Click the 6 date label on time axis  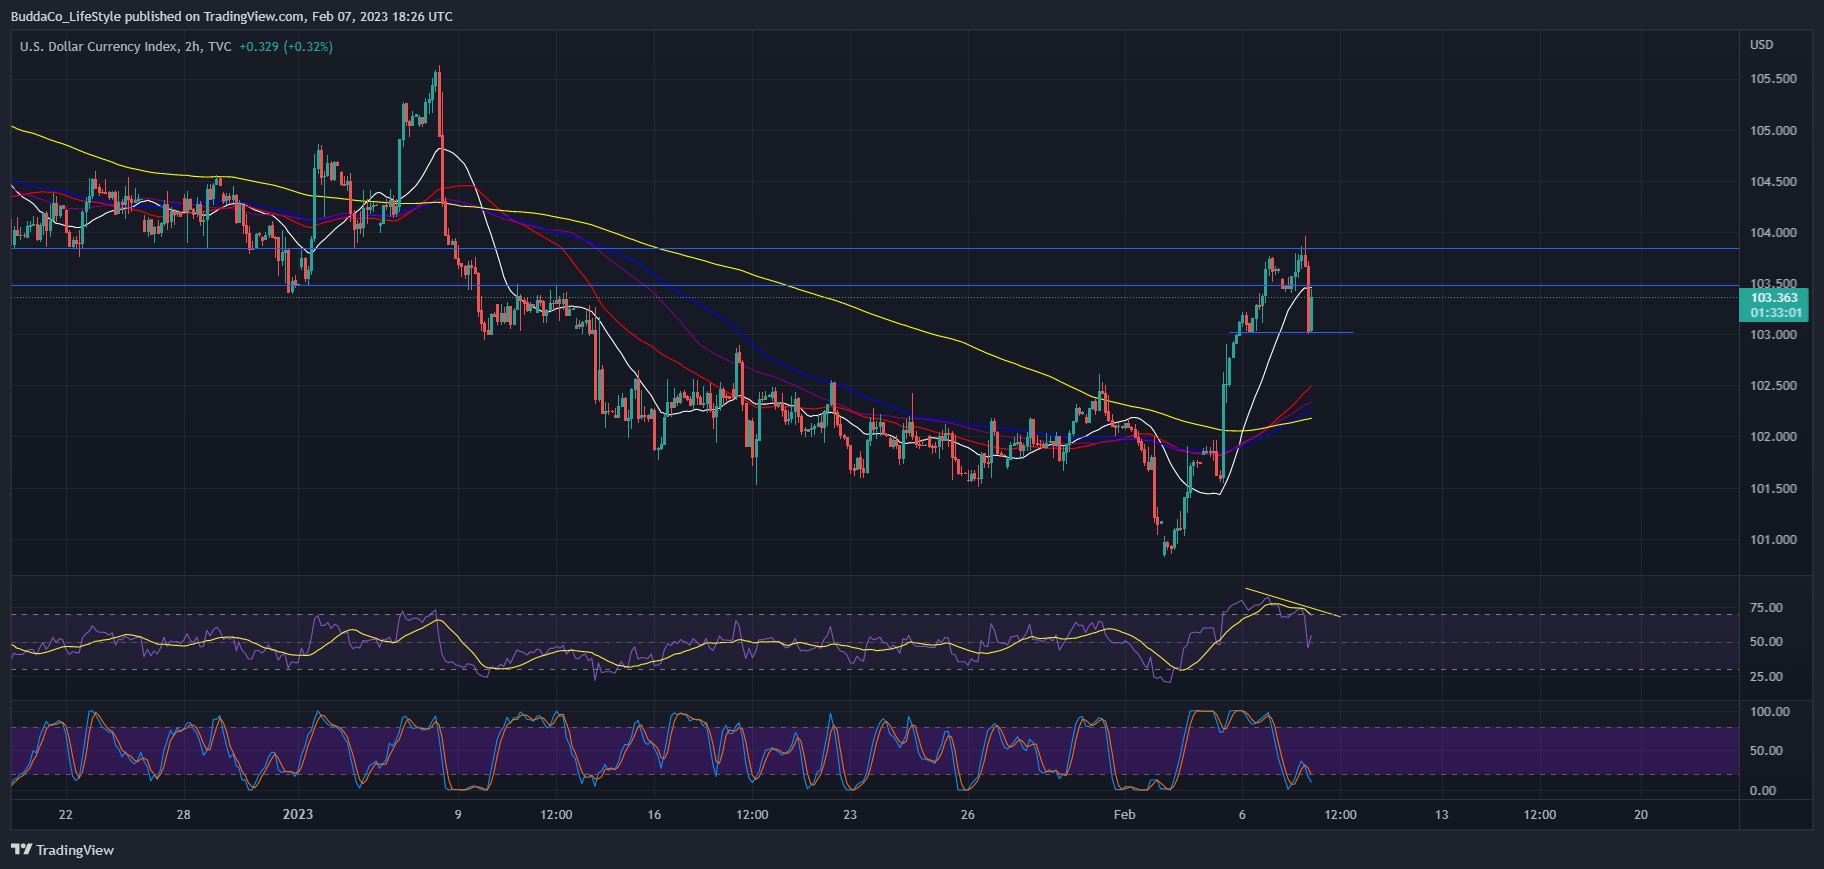[x=1242, y=815]
